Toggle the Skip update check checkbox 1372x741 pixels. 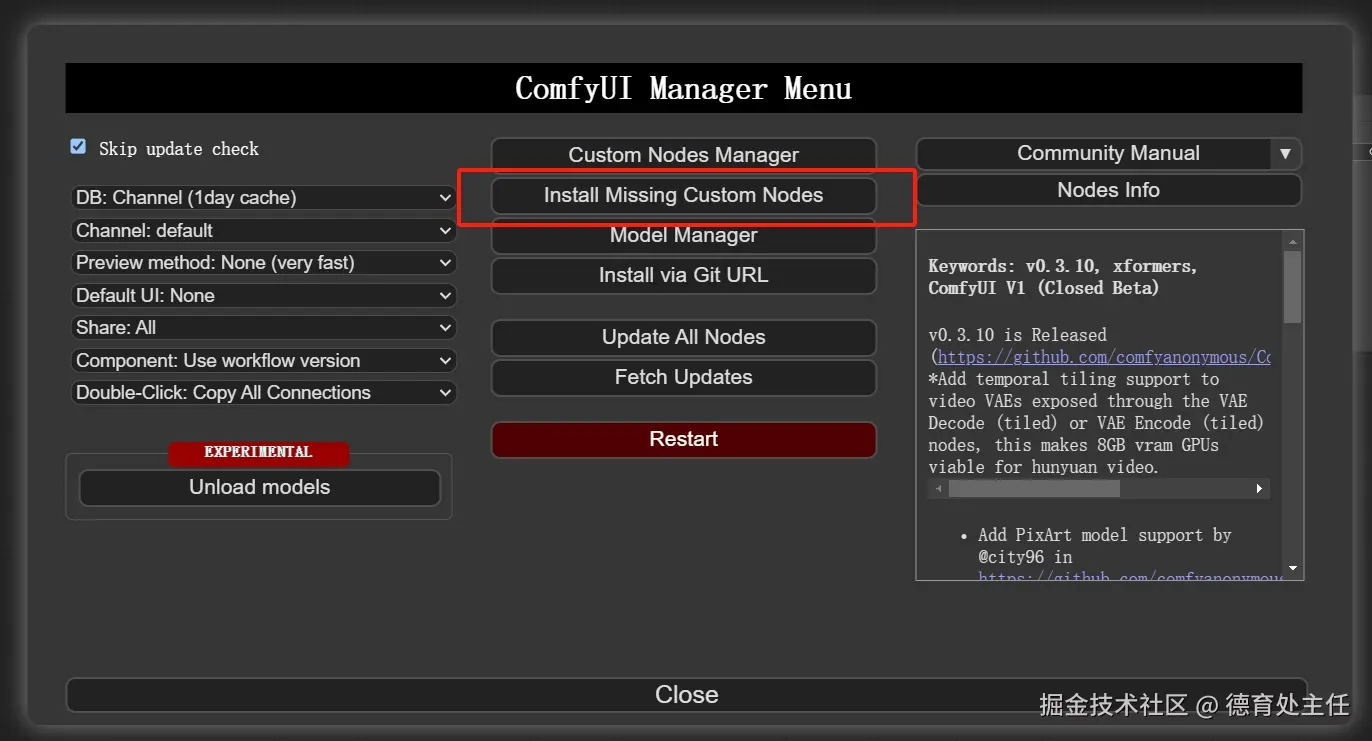tap(78, 147)
